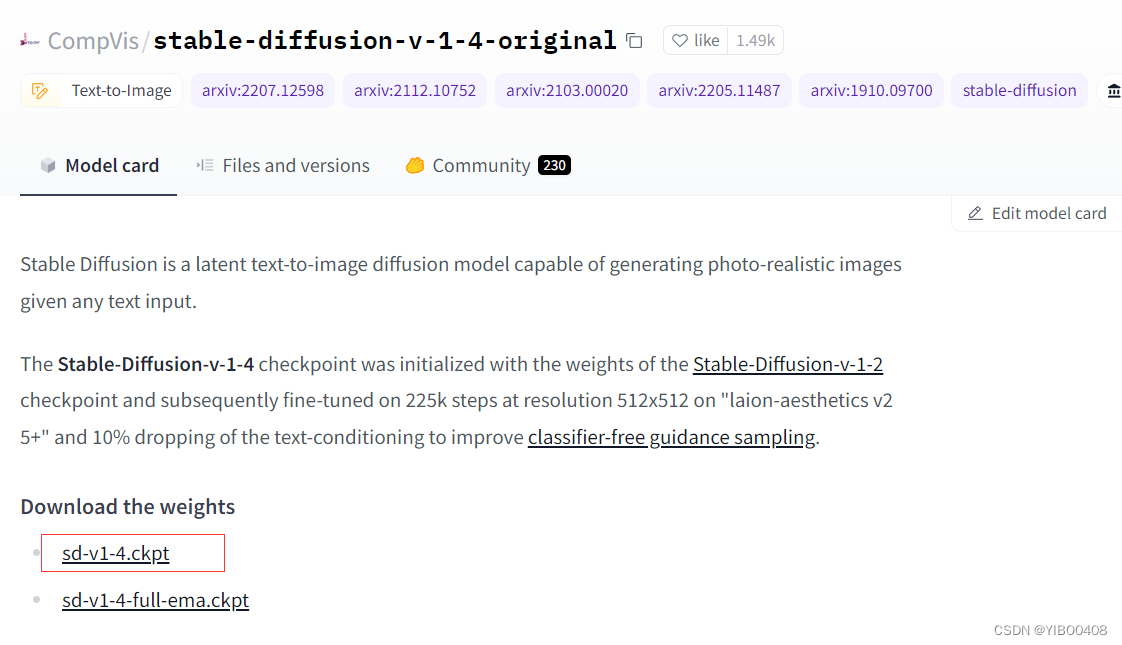Viewport: 1122px width, 645px height.
Task: Click the arxiv:2112.10752 paper tag
Action: pos(415,91)
